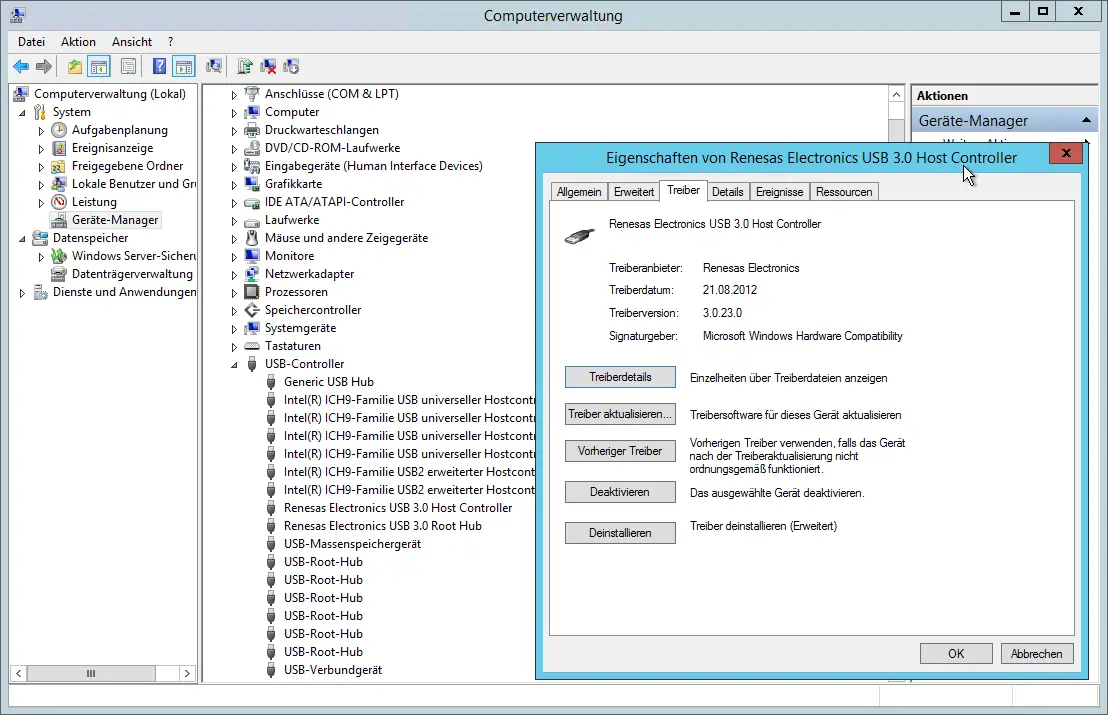Select USB-Massenspeichergerät in device list
This screenshot has width=1108, height=715.
tap(352, 544)
